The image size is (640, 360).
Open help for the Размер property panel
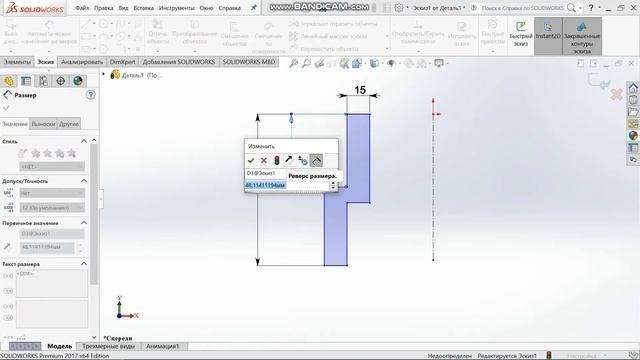91,95
